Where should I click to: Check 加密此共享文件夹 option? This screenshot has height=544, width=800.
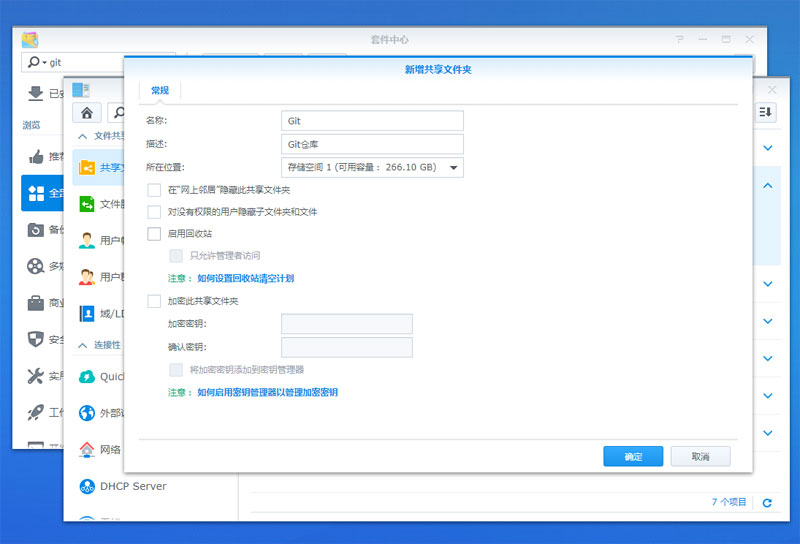pos(154,300)
